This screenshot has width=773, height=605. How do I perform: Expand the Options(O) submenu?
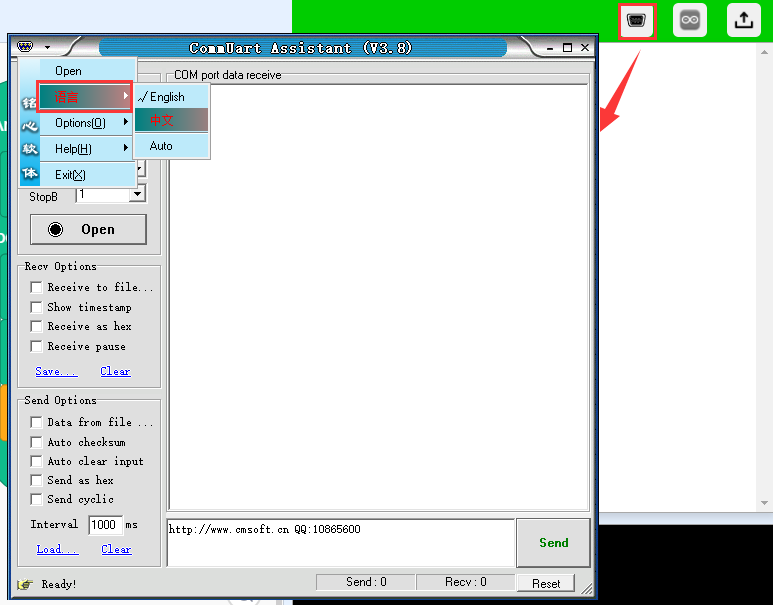click(x=88, y=123)
